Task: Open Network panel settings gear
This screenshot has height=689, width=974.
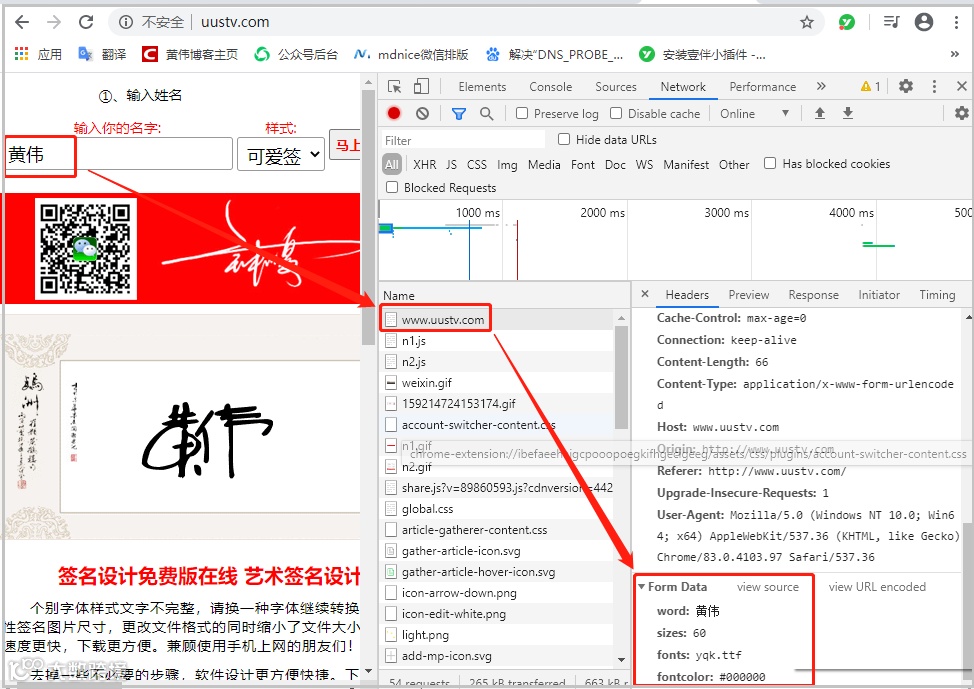Action: click(x=962, y=113)
